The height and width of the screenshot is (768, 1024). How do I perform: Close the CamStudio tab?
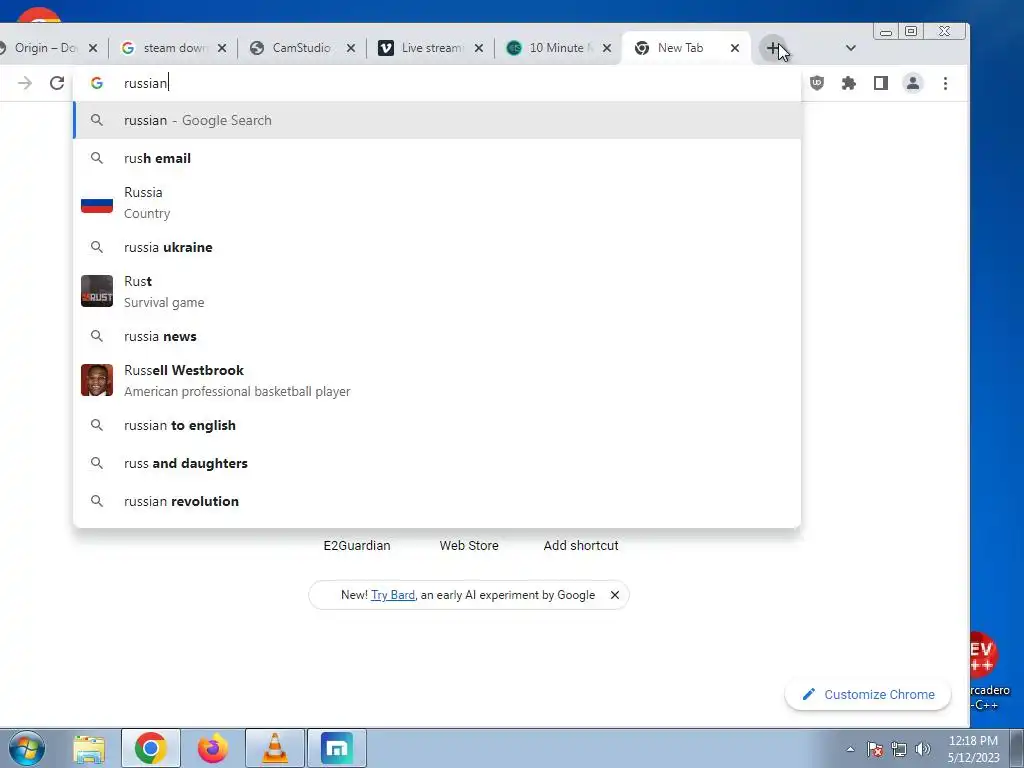351,48
